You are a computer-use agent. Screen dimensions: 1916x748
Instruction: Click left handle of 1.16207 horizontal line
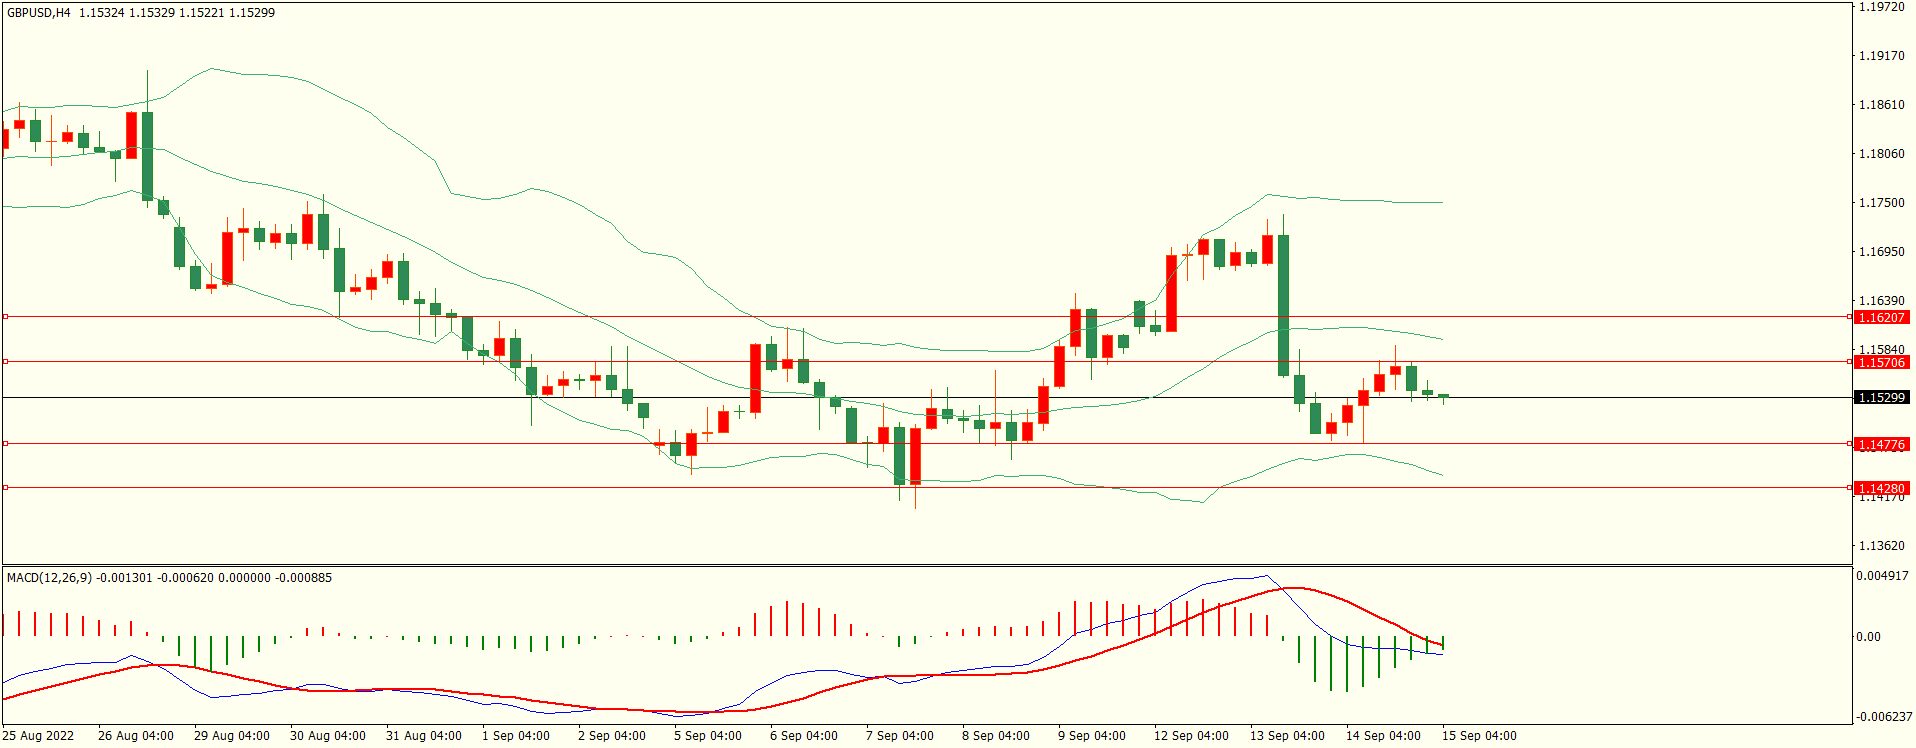point(5,316)
